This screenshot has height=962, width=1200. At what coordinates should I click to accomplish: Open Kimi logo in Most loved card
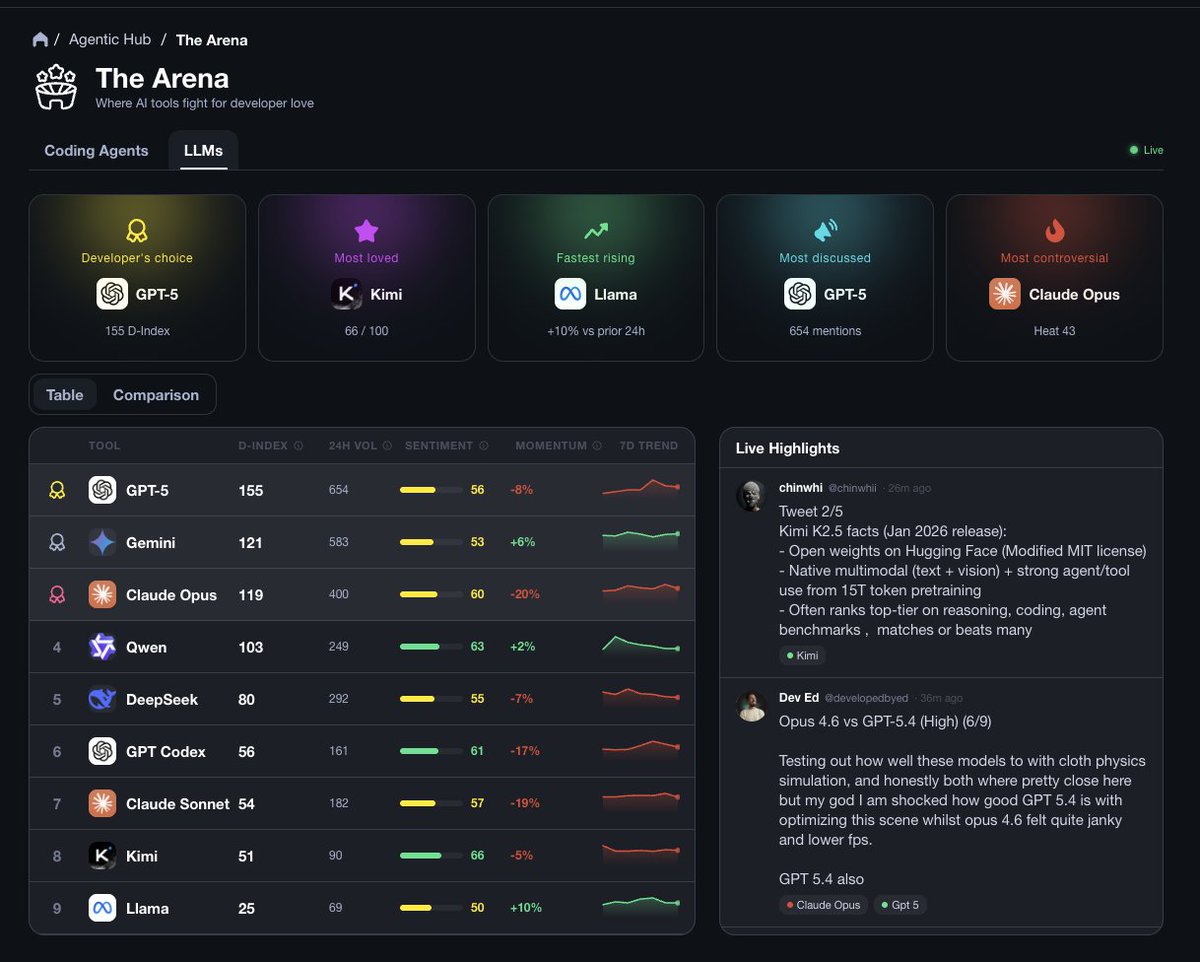point(346,294)
